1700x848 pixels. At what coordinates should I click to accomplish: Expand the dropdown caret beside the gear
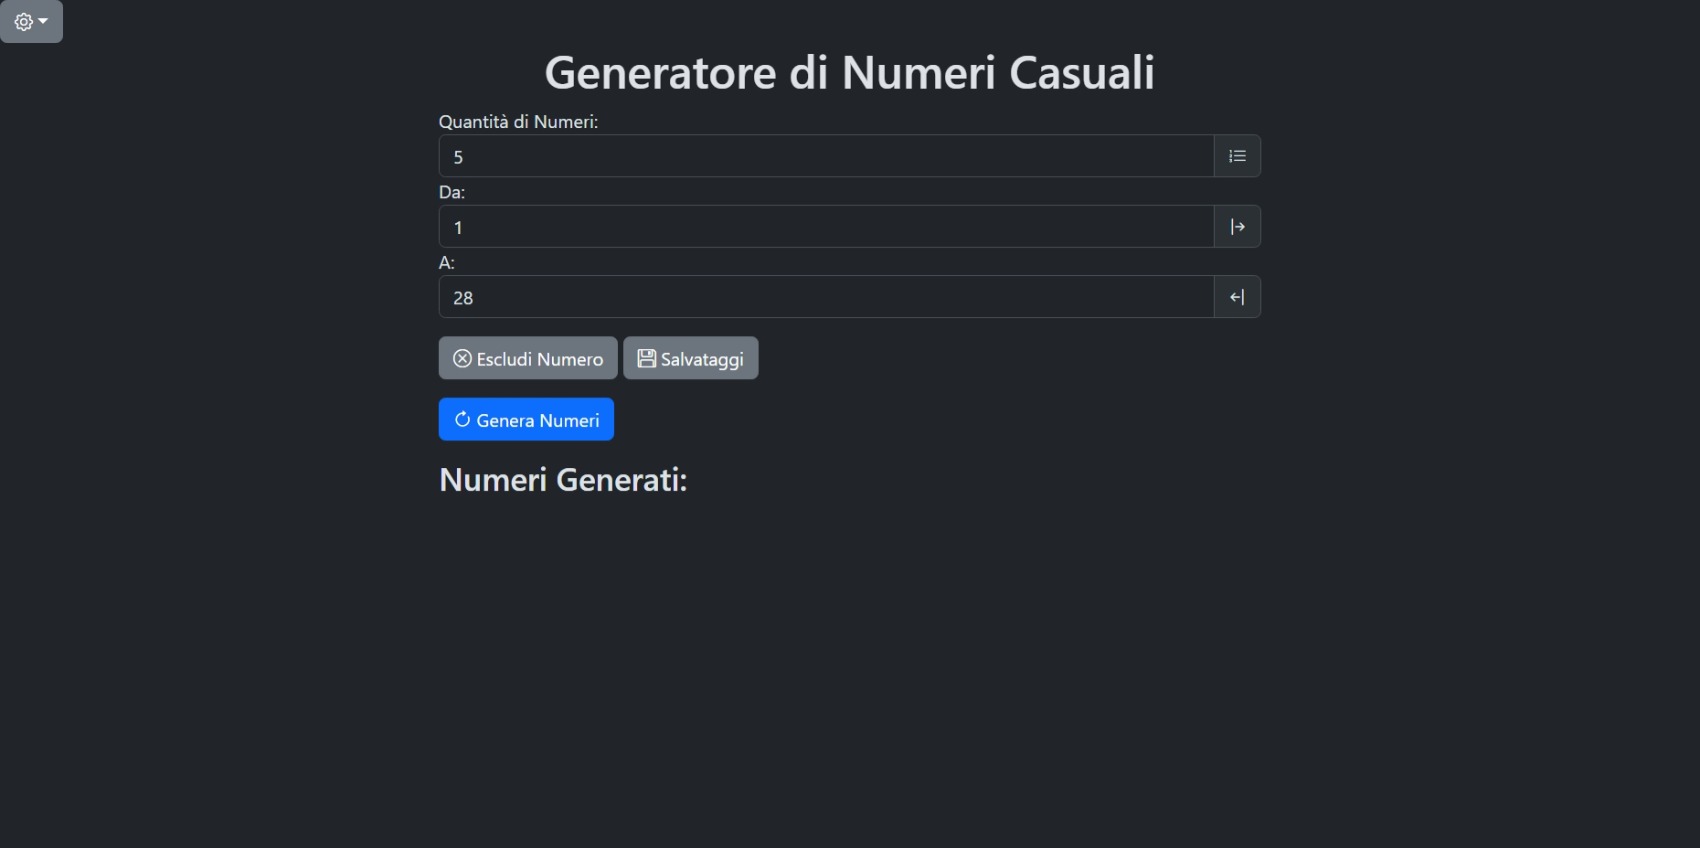43,21
